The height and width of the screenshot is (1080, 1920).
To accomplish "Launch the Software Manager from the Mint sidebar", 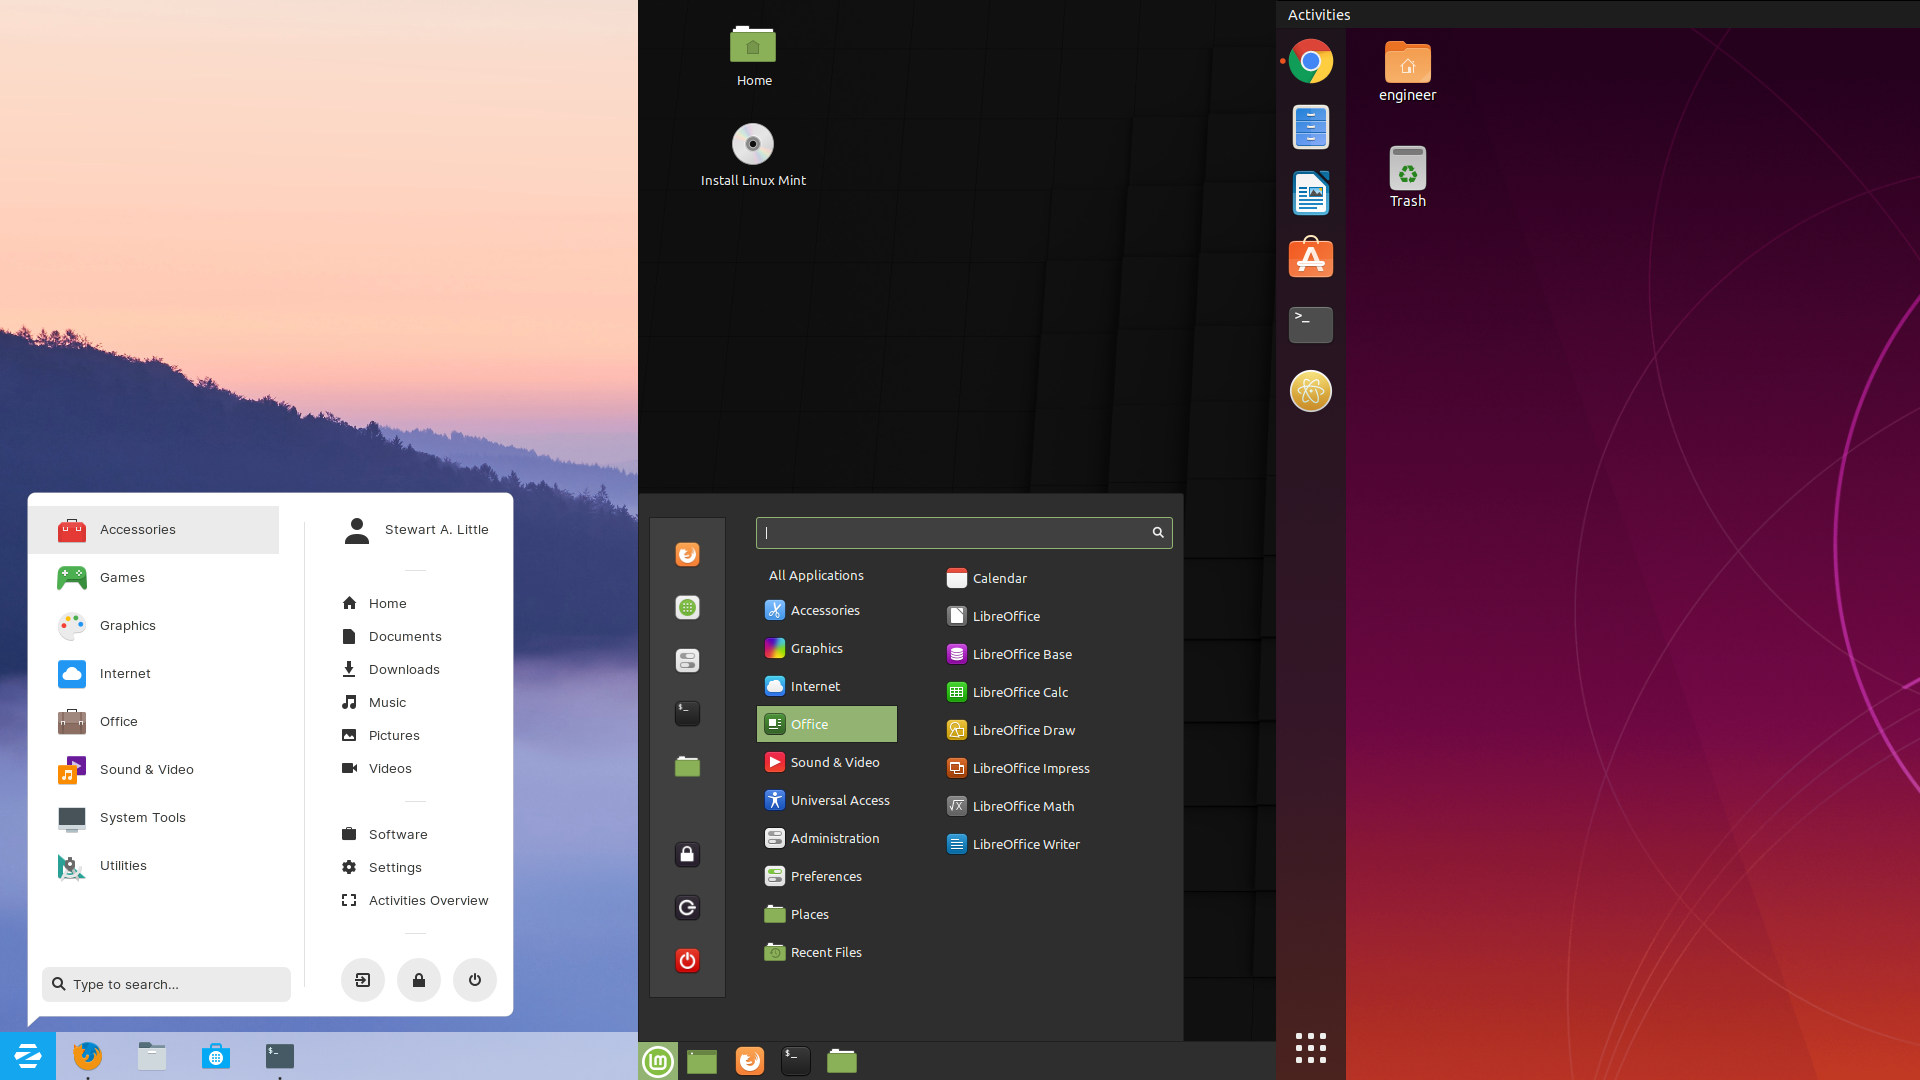I will (x=687, y=607).
